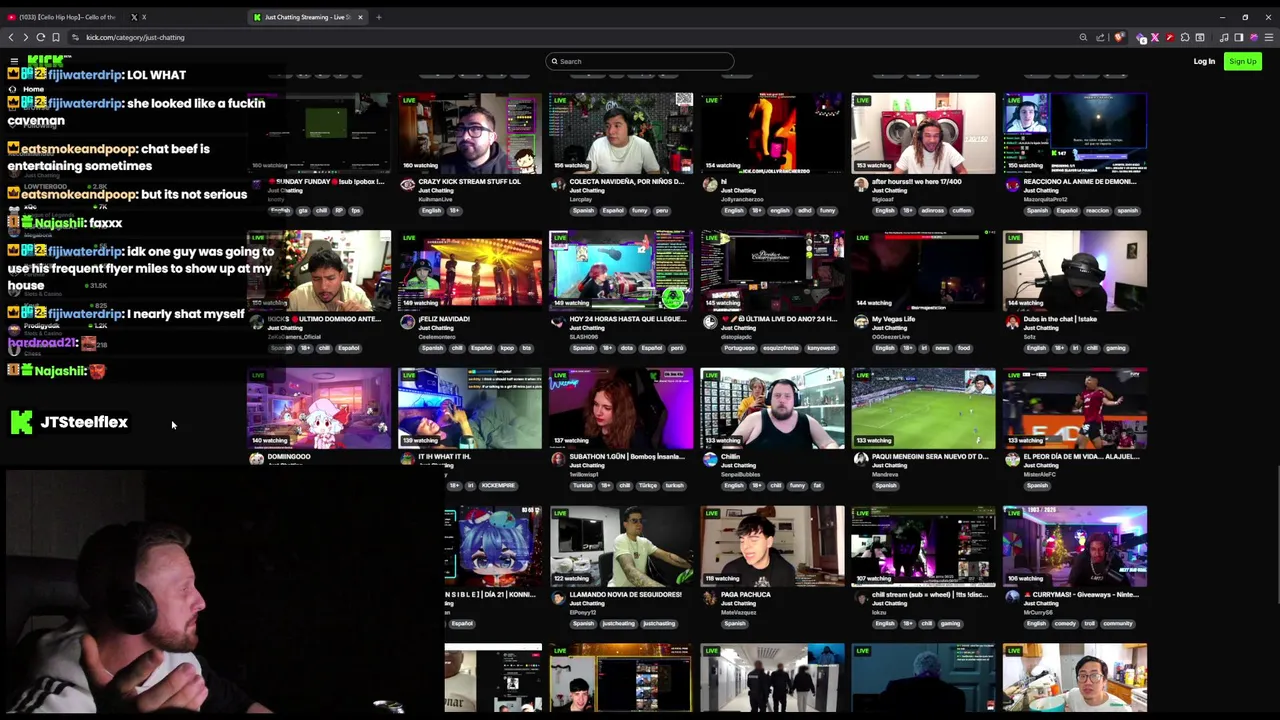Click the green Sign Up button

1243,61
